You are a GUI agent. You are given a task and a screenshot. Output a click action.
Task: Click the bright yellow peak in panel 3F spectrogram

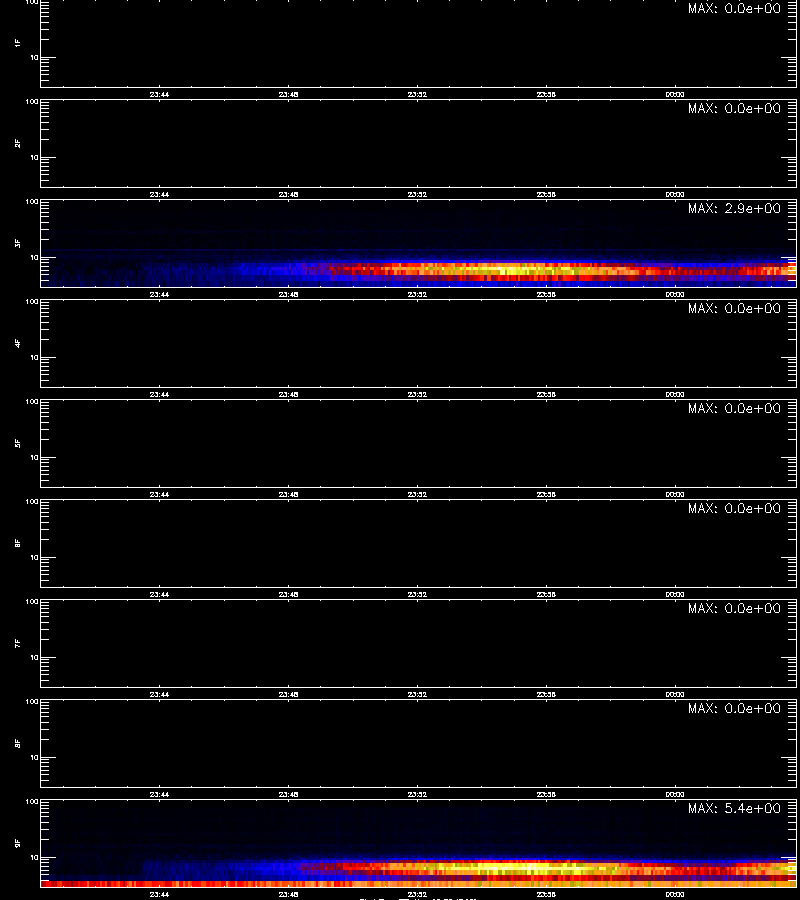click(511, 269)
